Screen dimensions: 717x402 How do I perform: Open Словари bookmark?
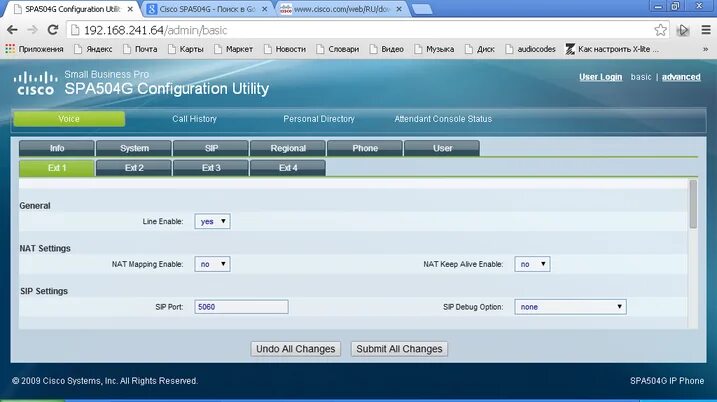(x=337, y=49)
